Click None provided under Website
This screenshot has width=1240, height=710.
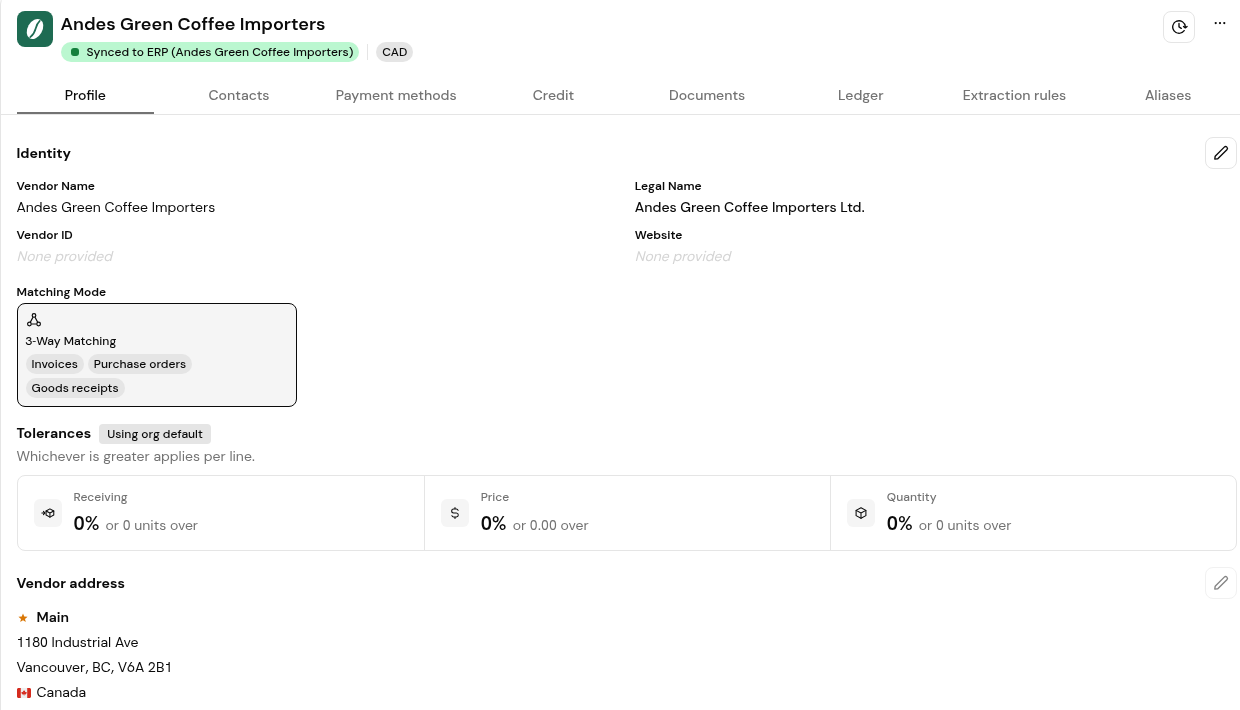click(683, 256)
